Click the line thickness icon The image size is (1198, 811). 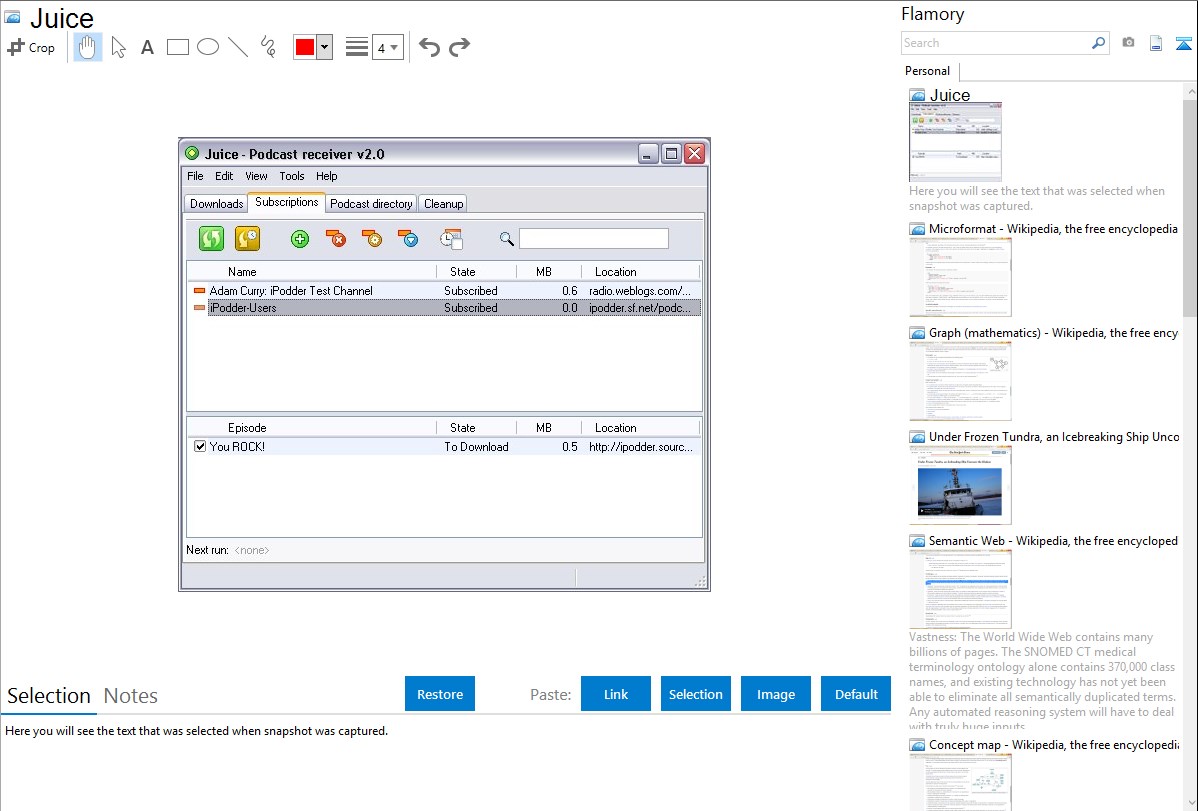357,47
